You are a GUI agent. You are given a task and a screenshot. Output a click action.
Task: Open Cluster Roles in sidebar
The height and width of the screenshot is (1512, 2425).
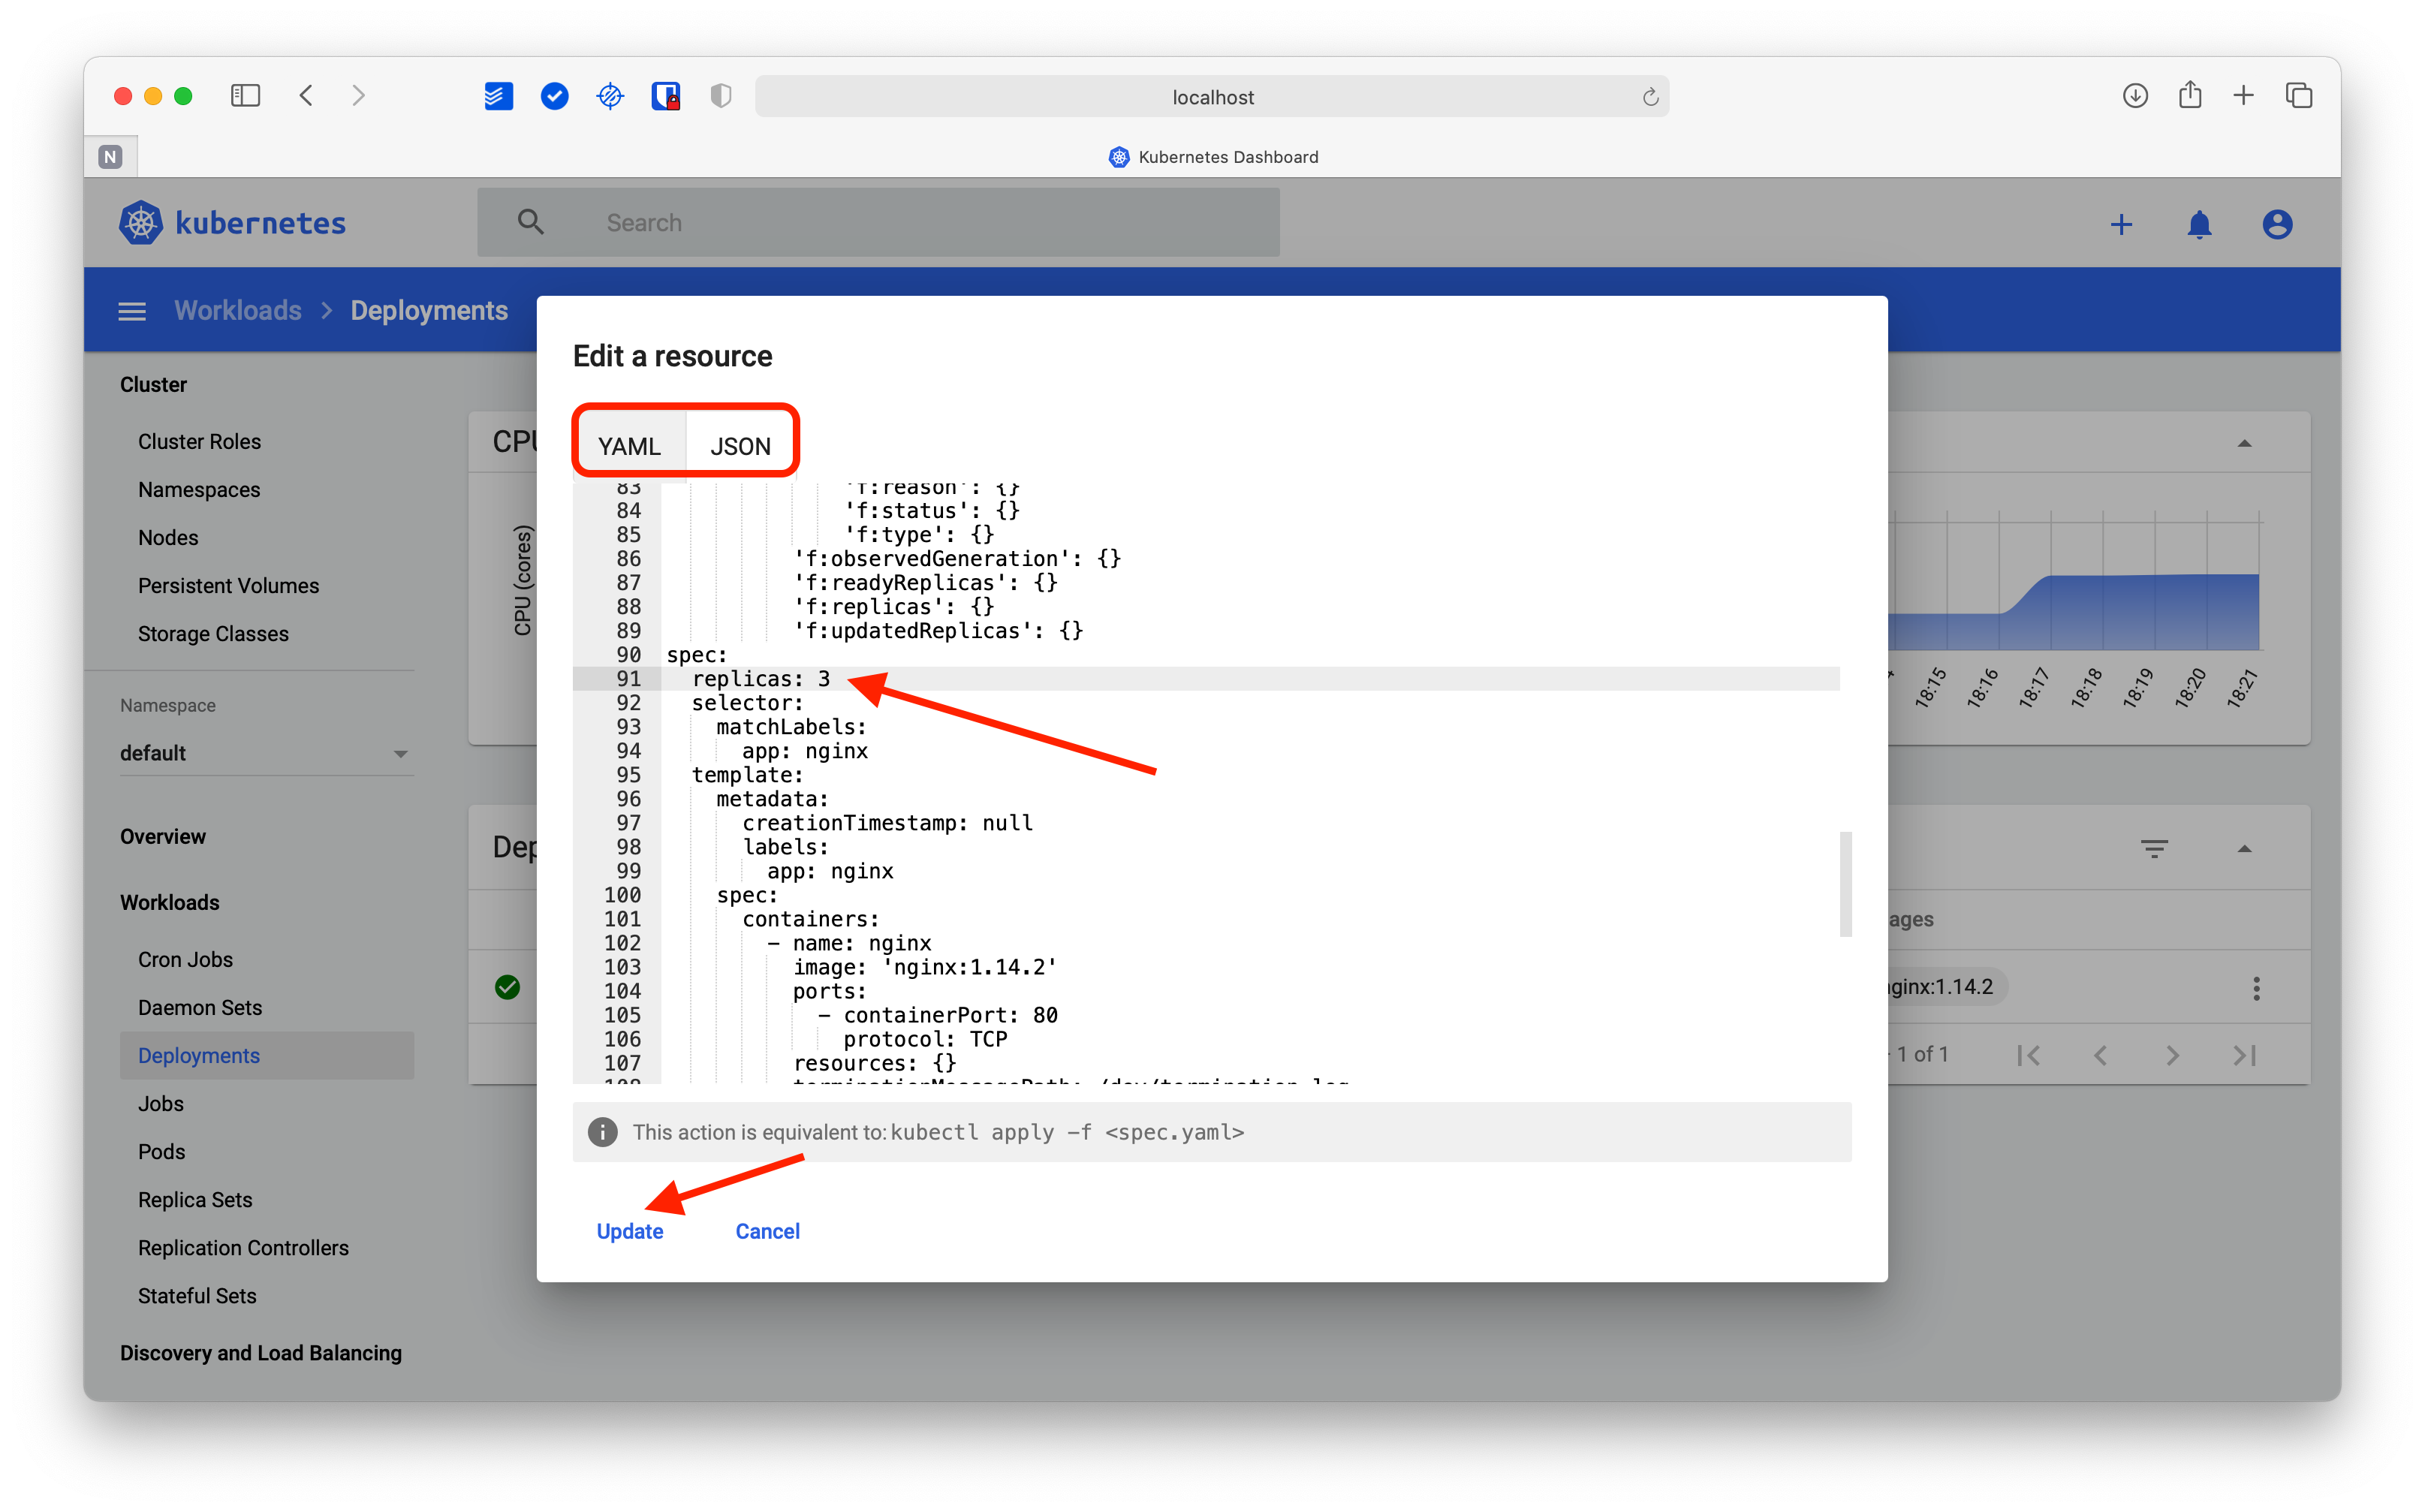coord(199,441)
